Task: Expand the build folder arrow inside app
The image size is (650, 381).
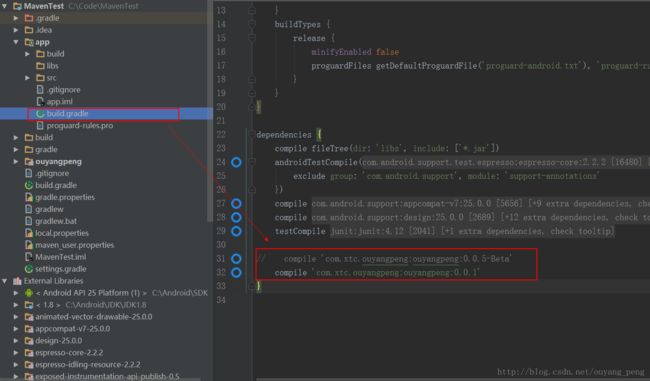Action: 27,54
